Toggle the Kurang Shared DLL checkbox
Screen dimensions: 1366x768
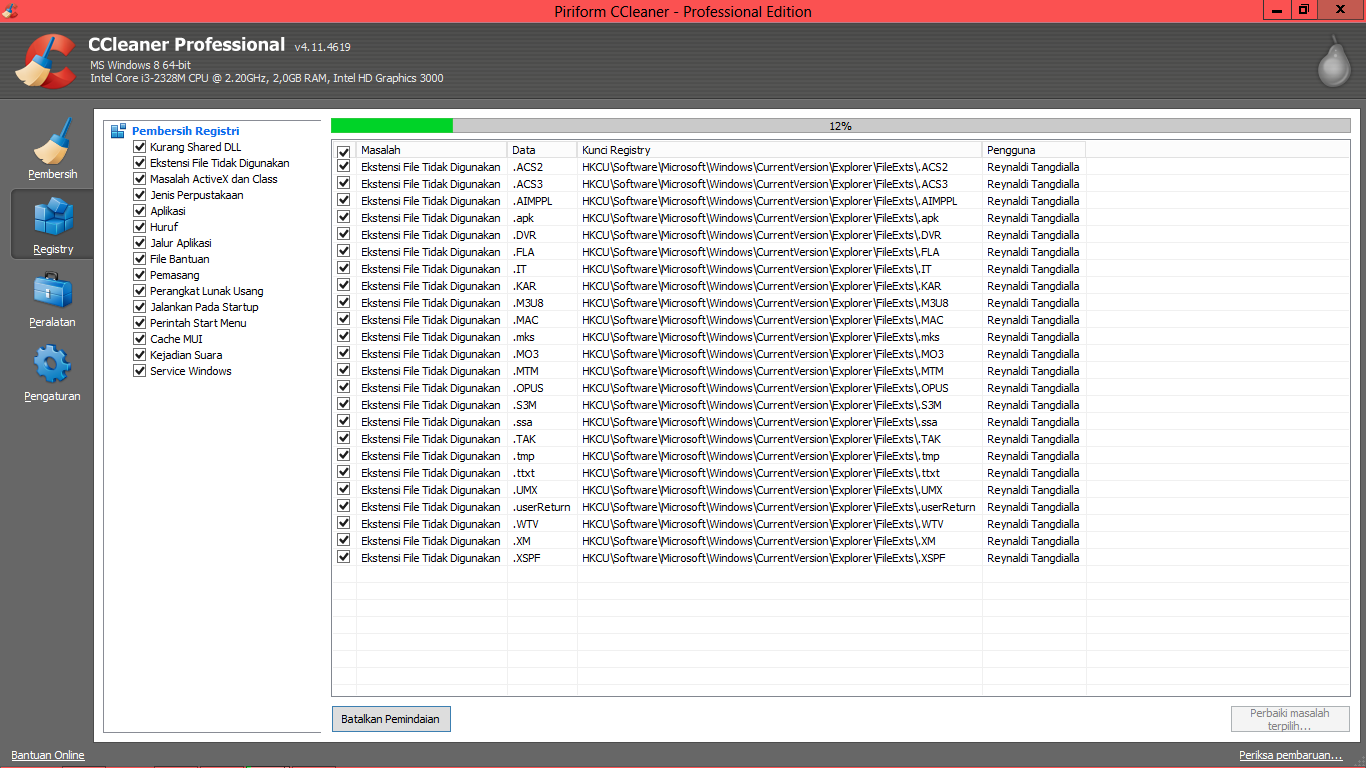pyautogui.click(x=140, y=147)
